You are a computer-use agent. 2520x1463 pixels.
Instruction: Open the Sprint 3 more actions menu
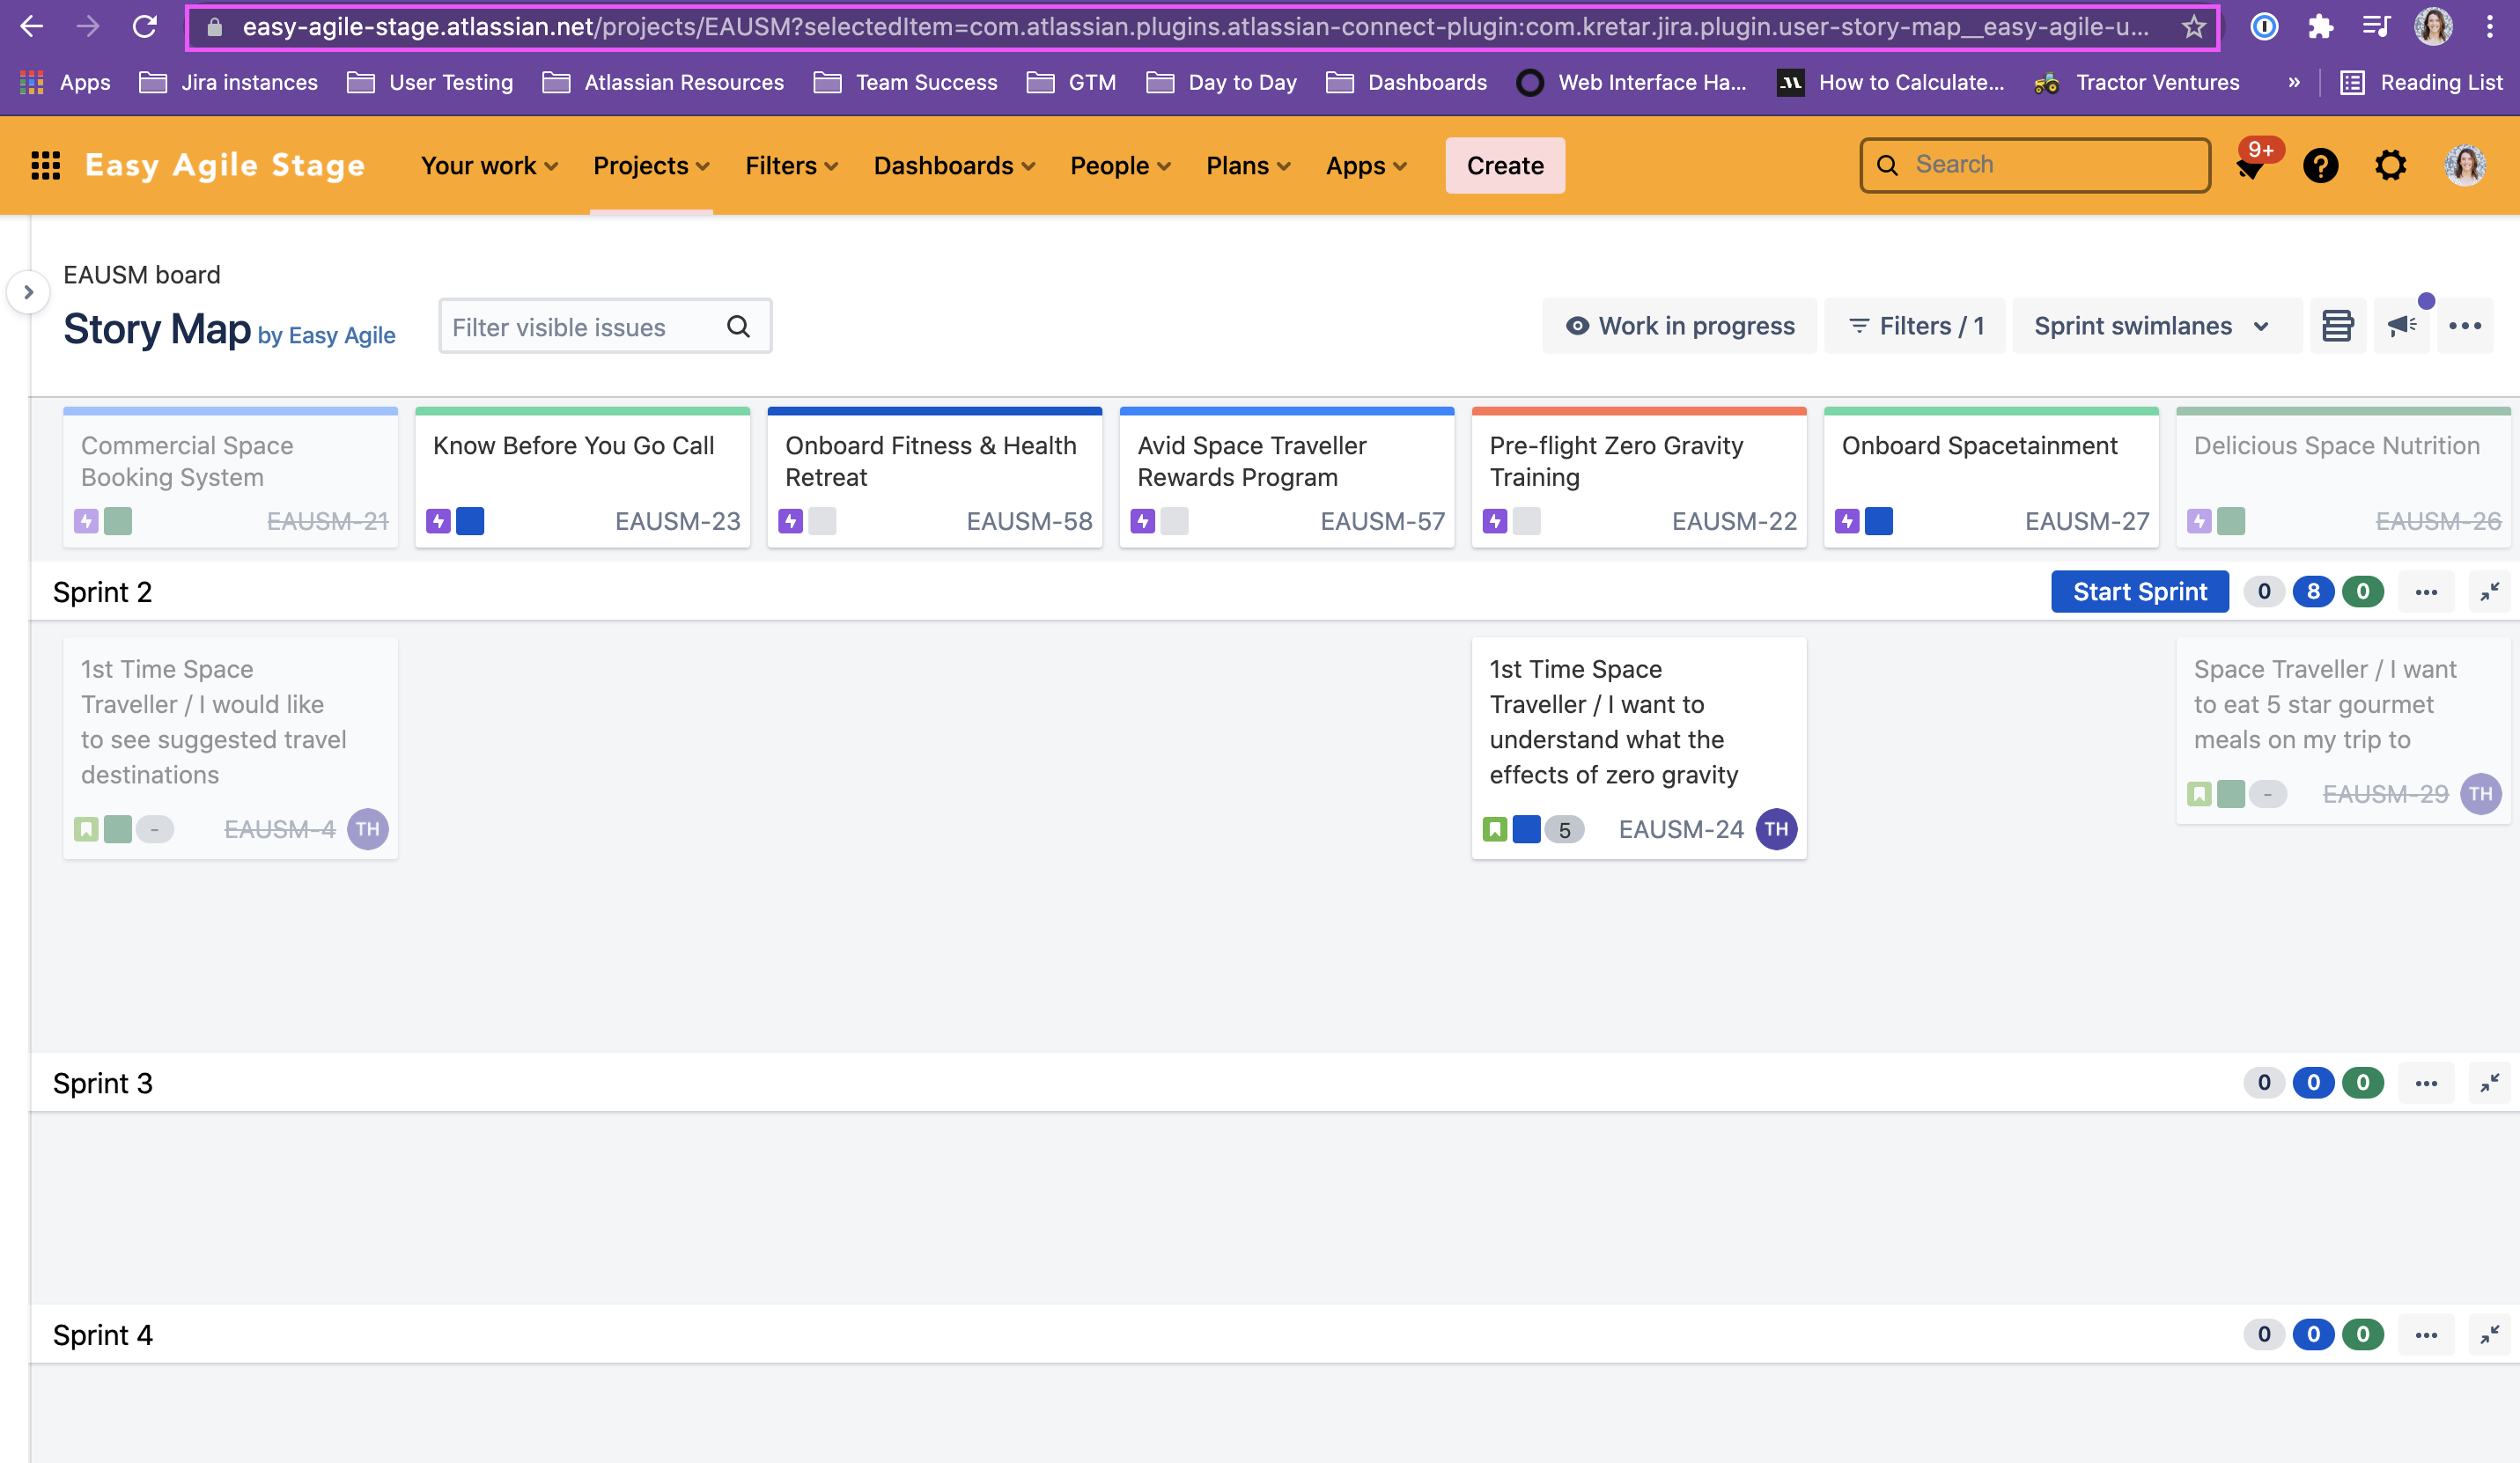2425,1083
